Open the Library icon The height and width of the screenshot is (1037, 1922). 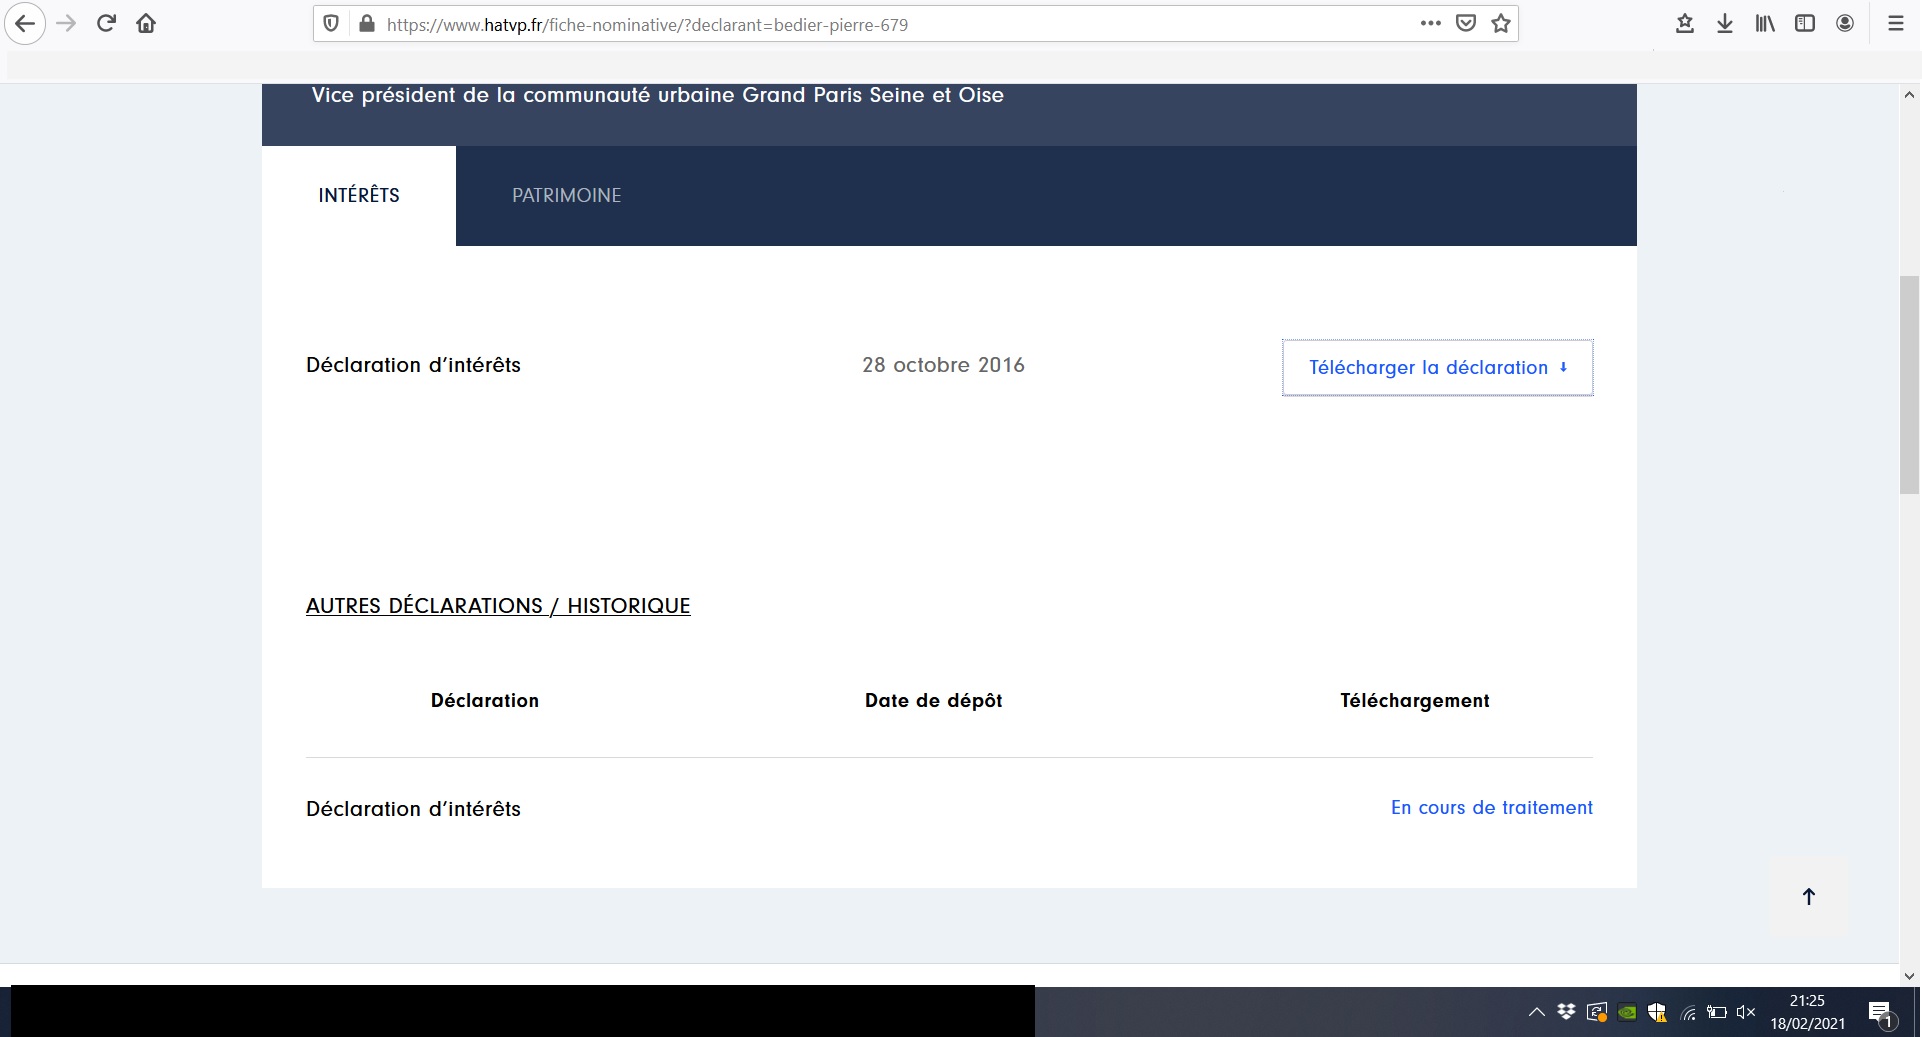1765,24
